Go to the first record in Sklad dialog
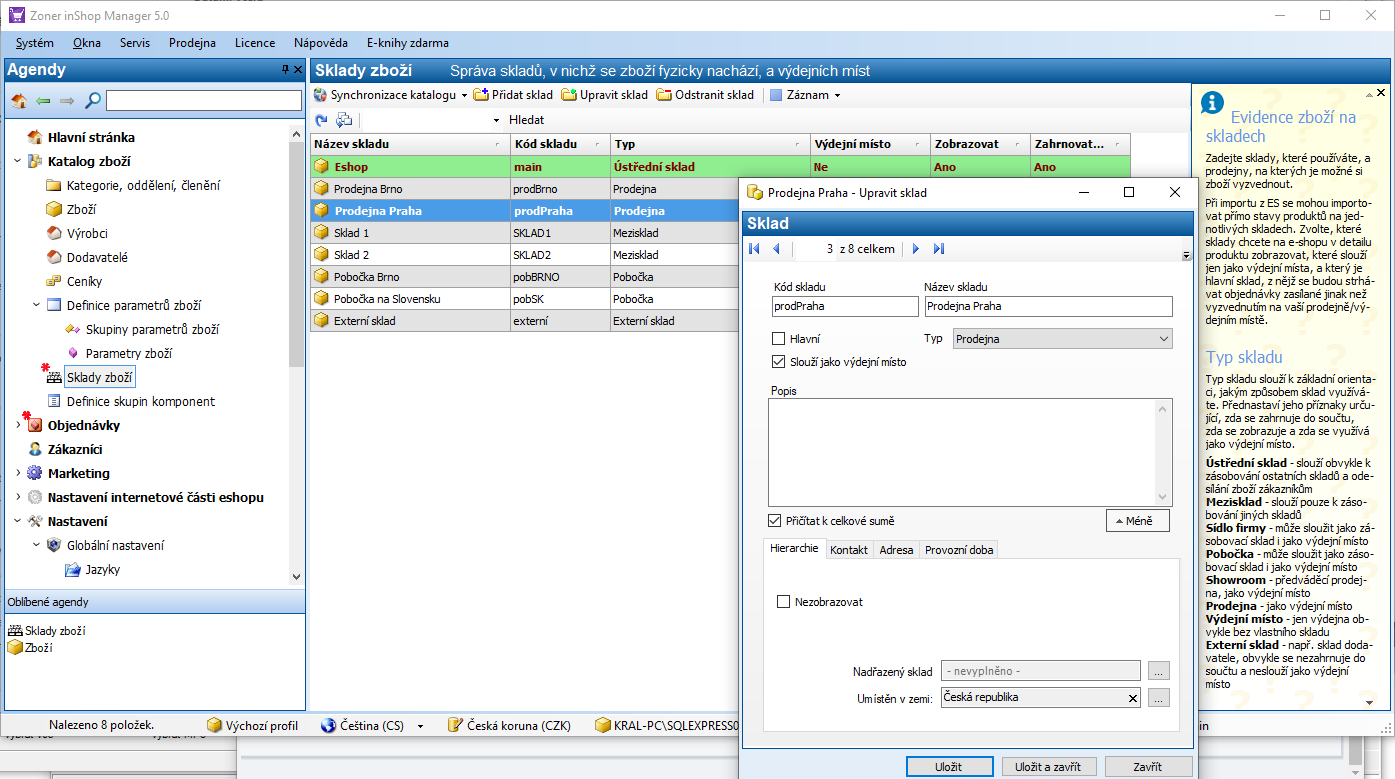This screenshot has width=1395, height=779. [755, 249]
